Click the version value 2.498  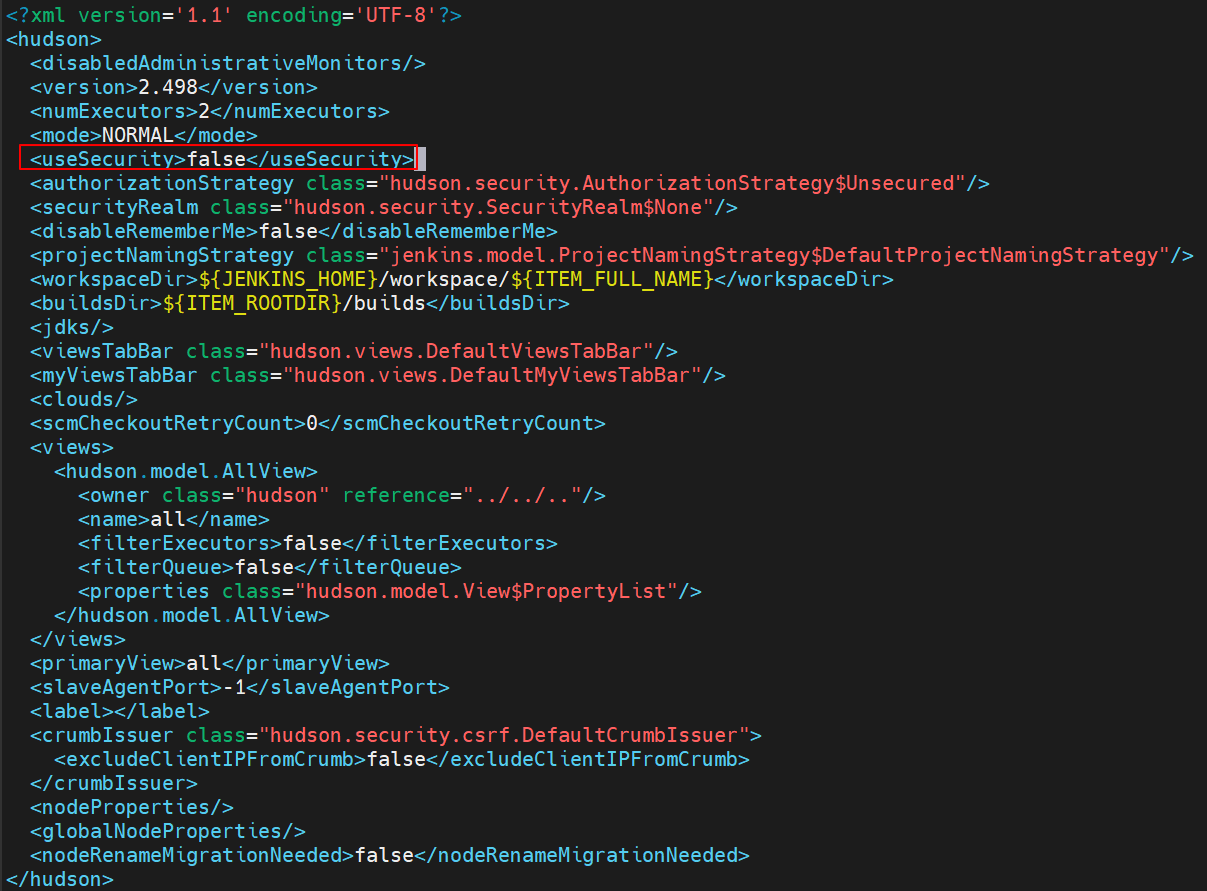(x=168, y=87)
